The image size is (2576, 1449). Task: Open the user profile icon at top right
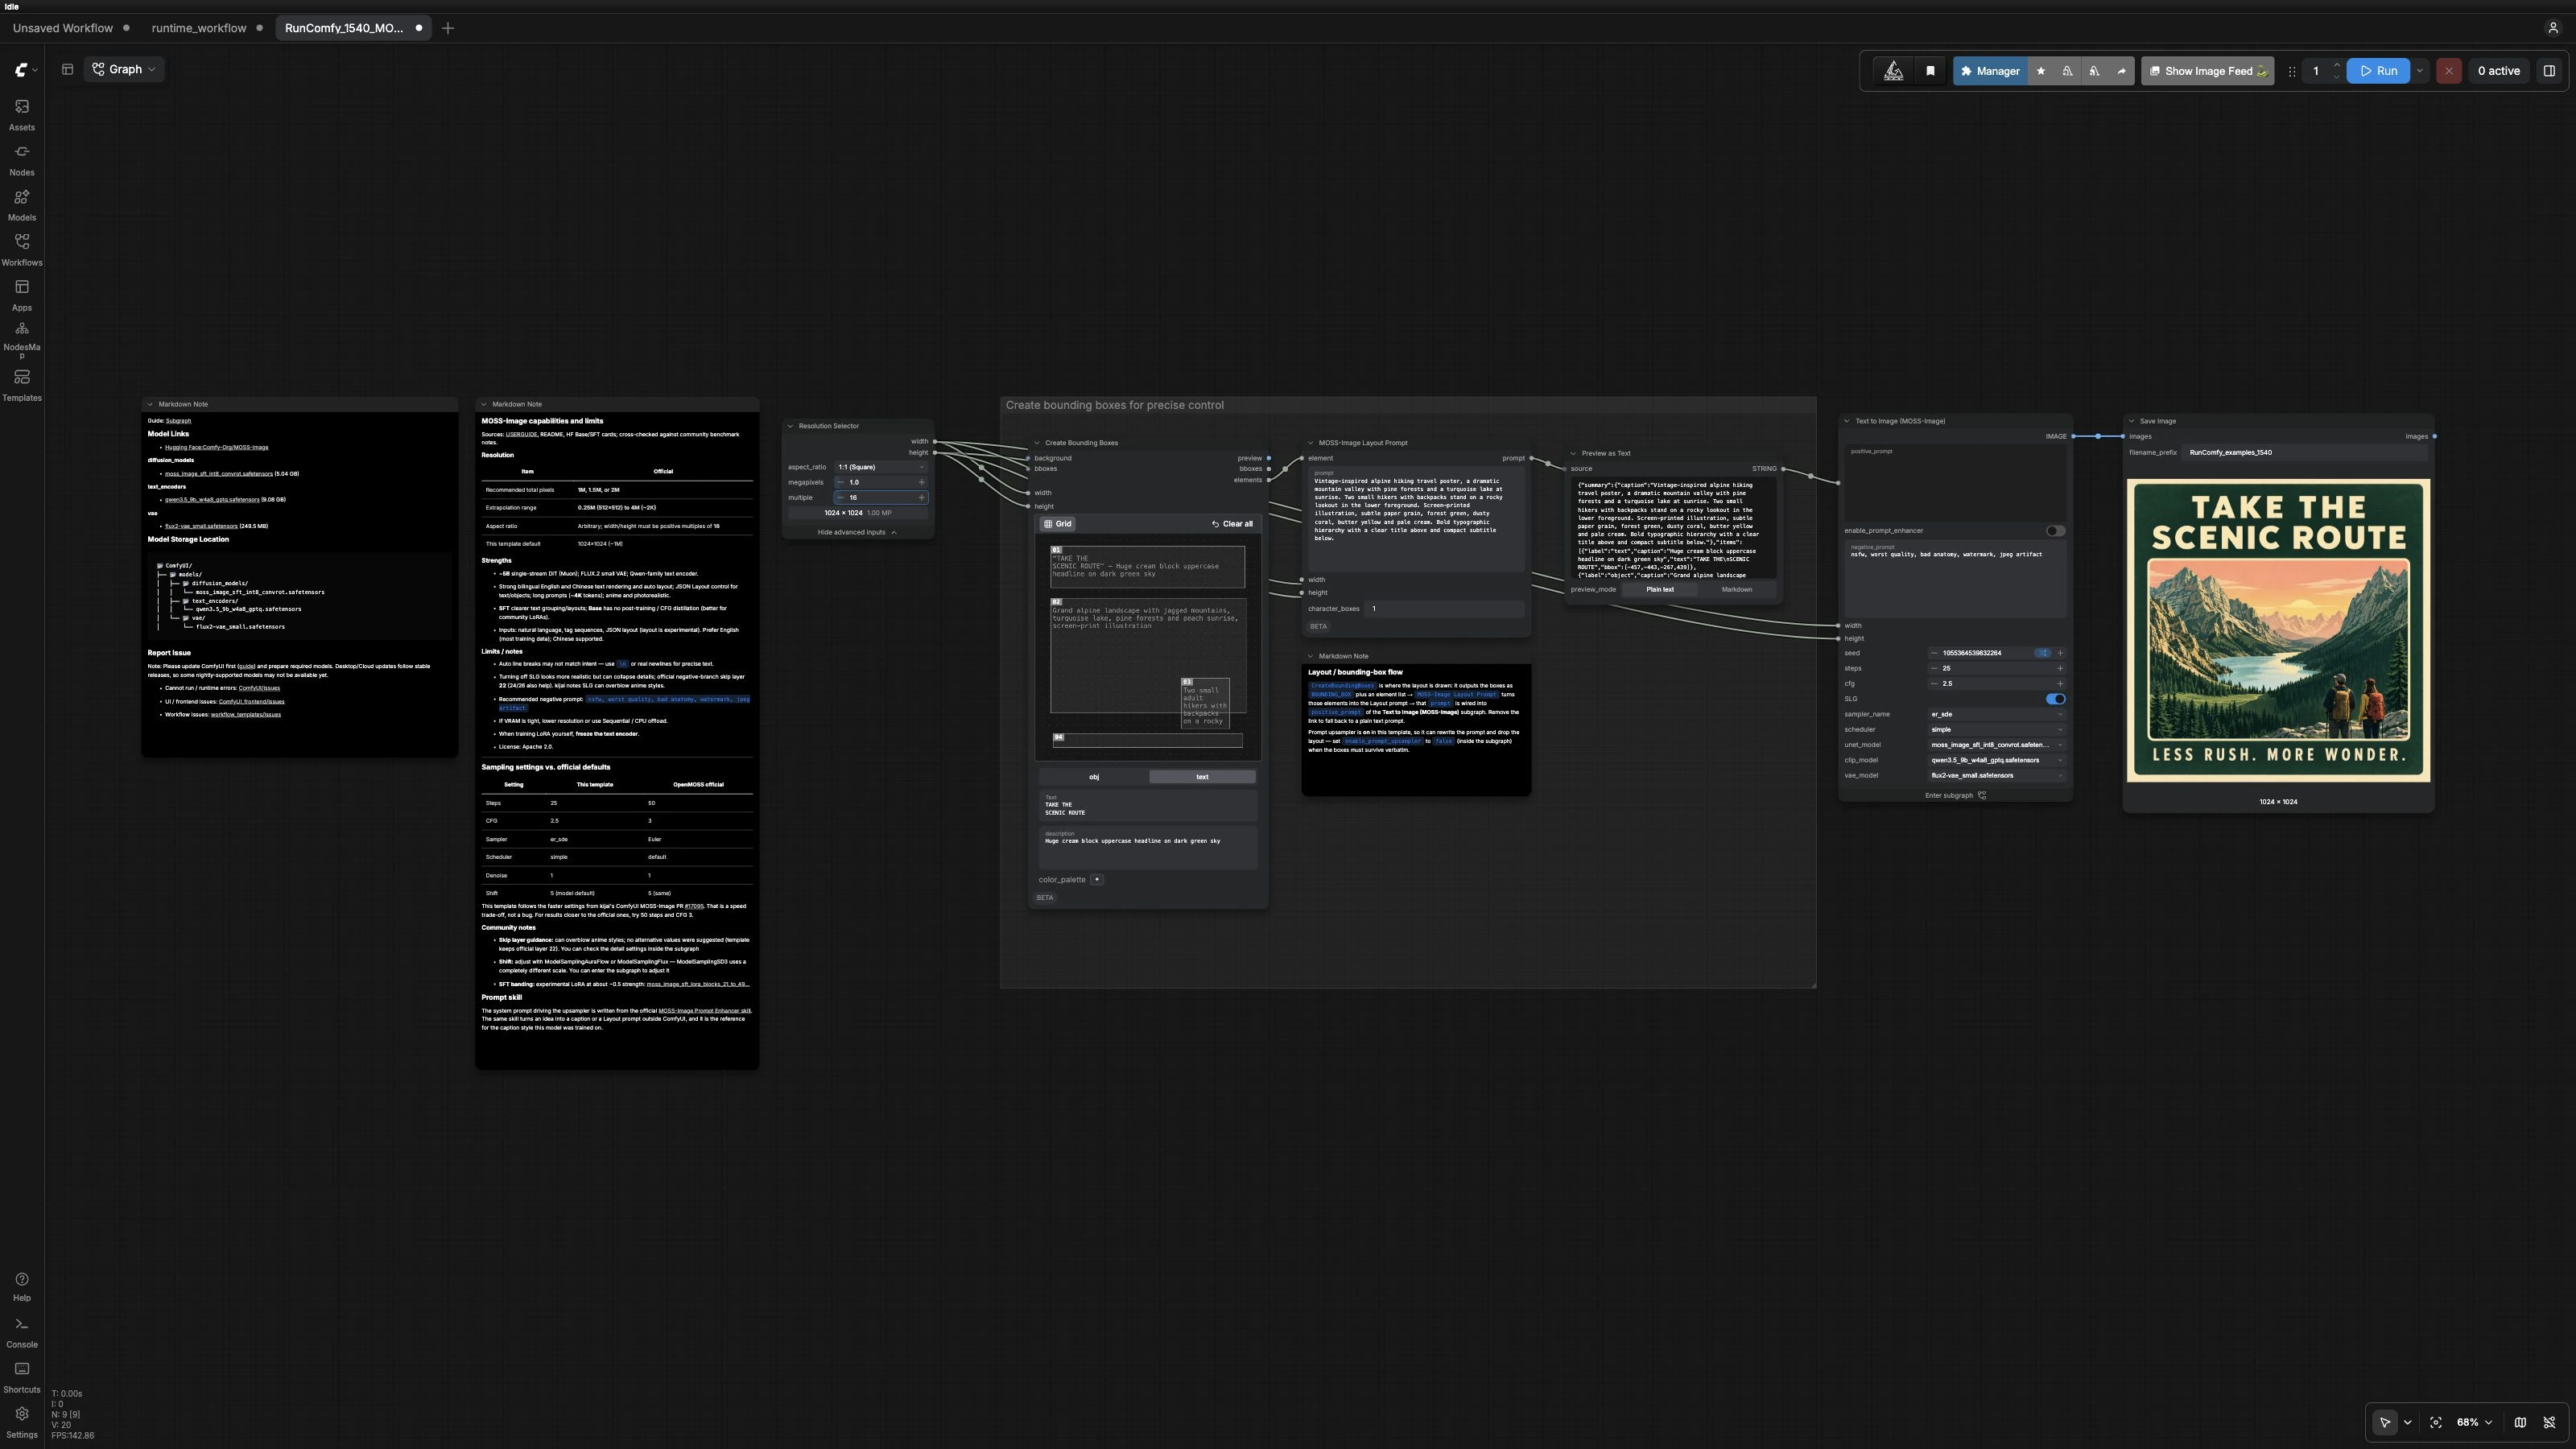coord(2552,28)
